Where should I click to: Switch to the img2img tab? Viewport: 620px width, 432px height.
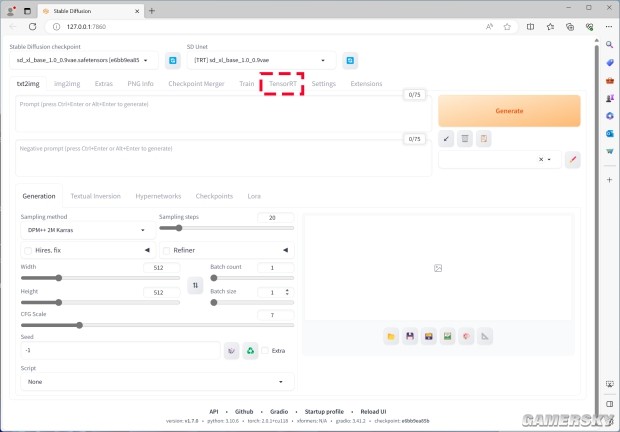[x=67, y=84]
